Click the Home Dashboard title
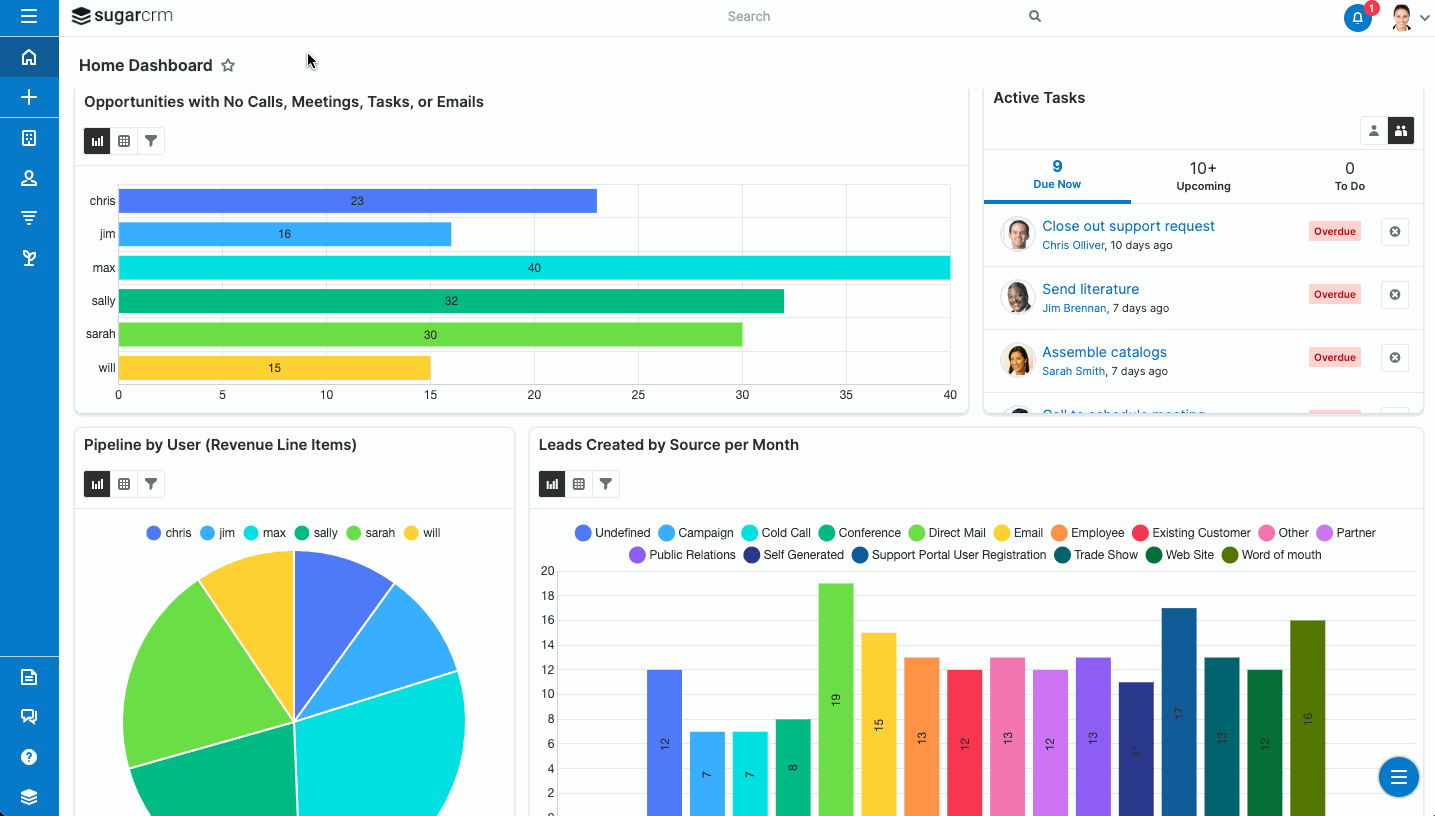Image resolution: width=1435 pixels, height=816 pixels. 146,65
